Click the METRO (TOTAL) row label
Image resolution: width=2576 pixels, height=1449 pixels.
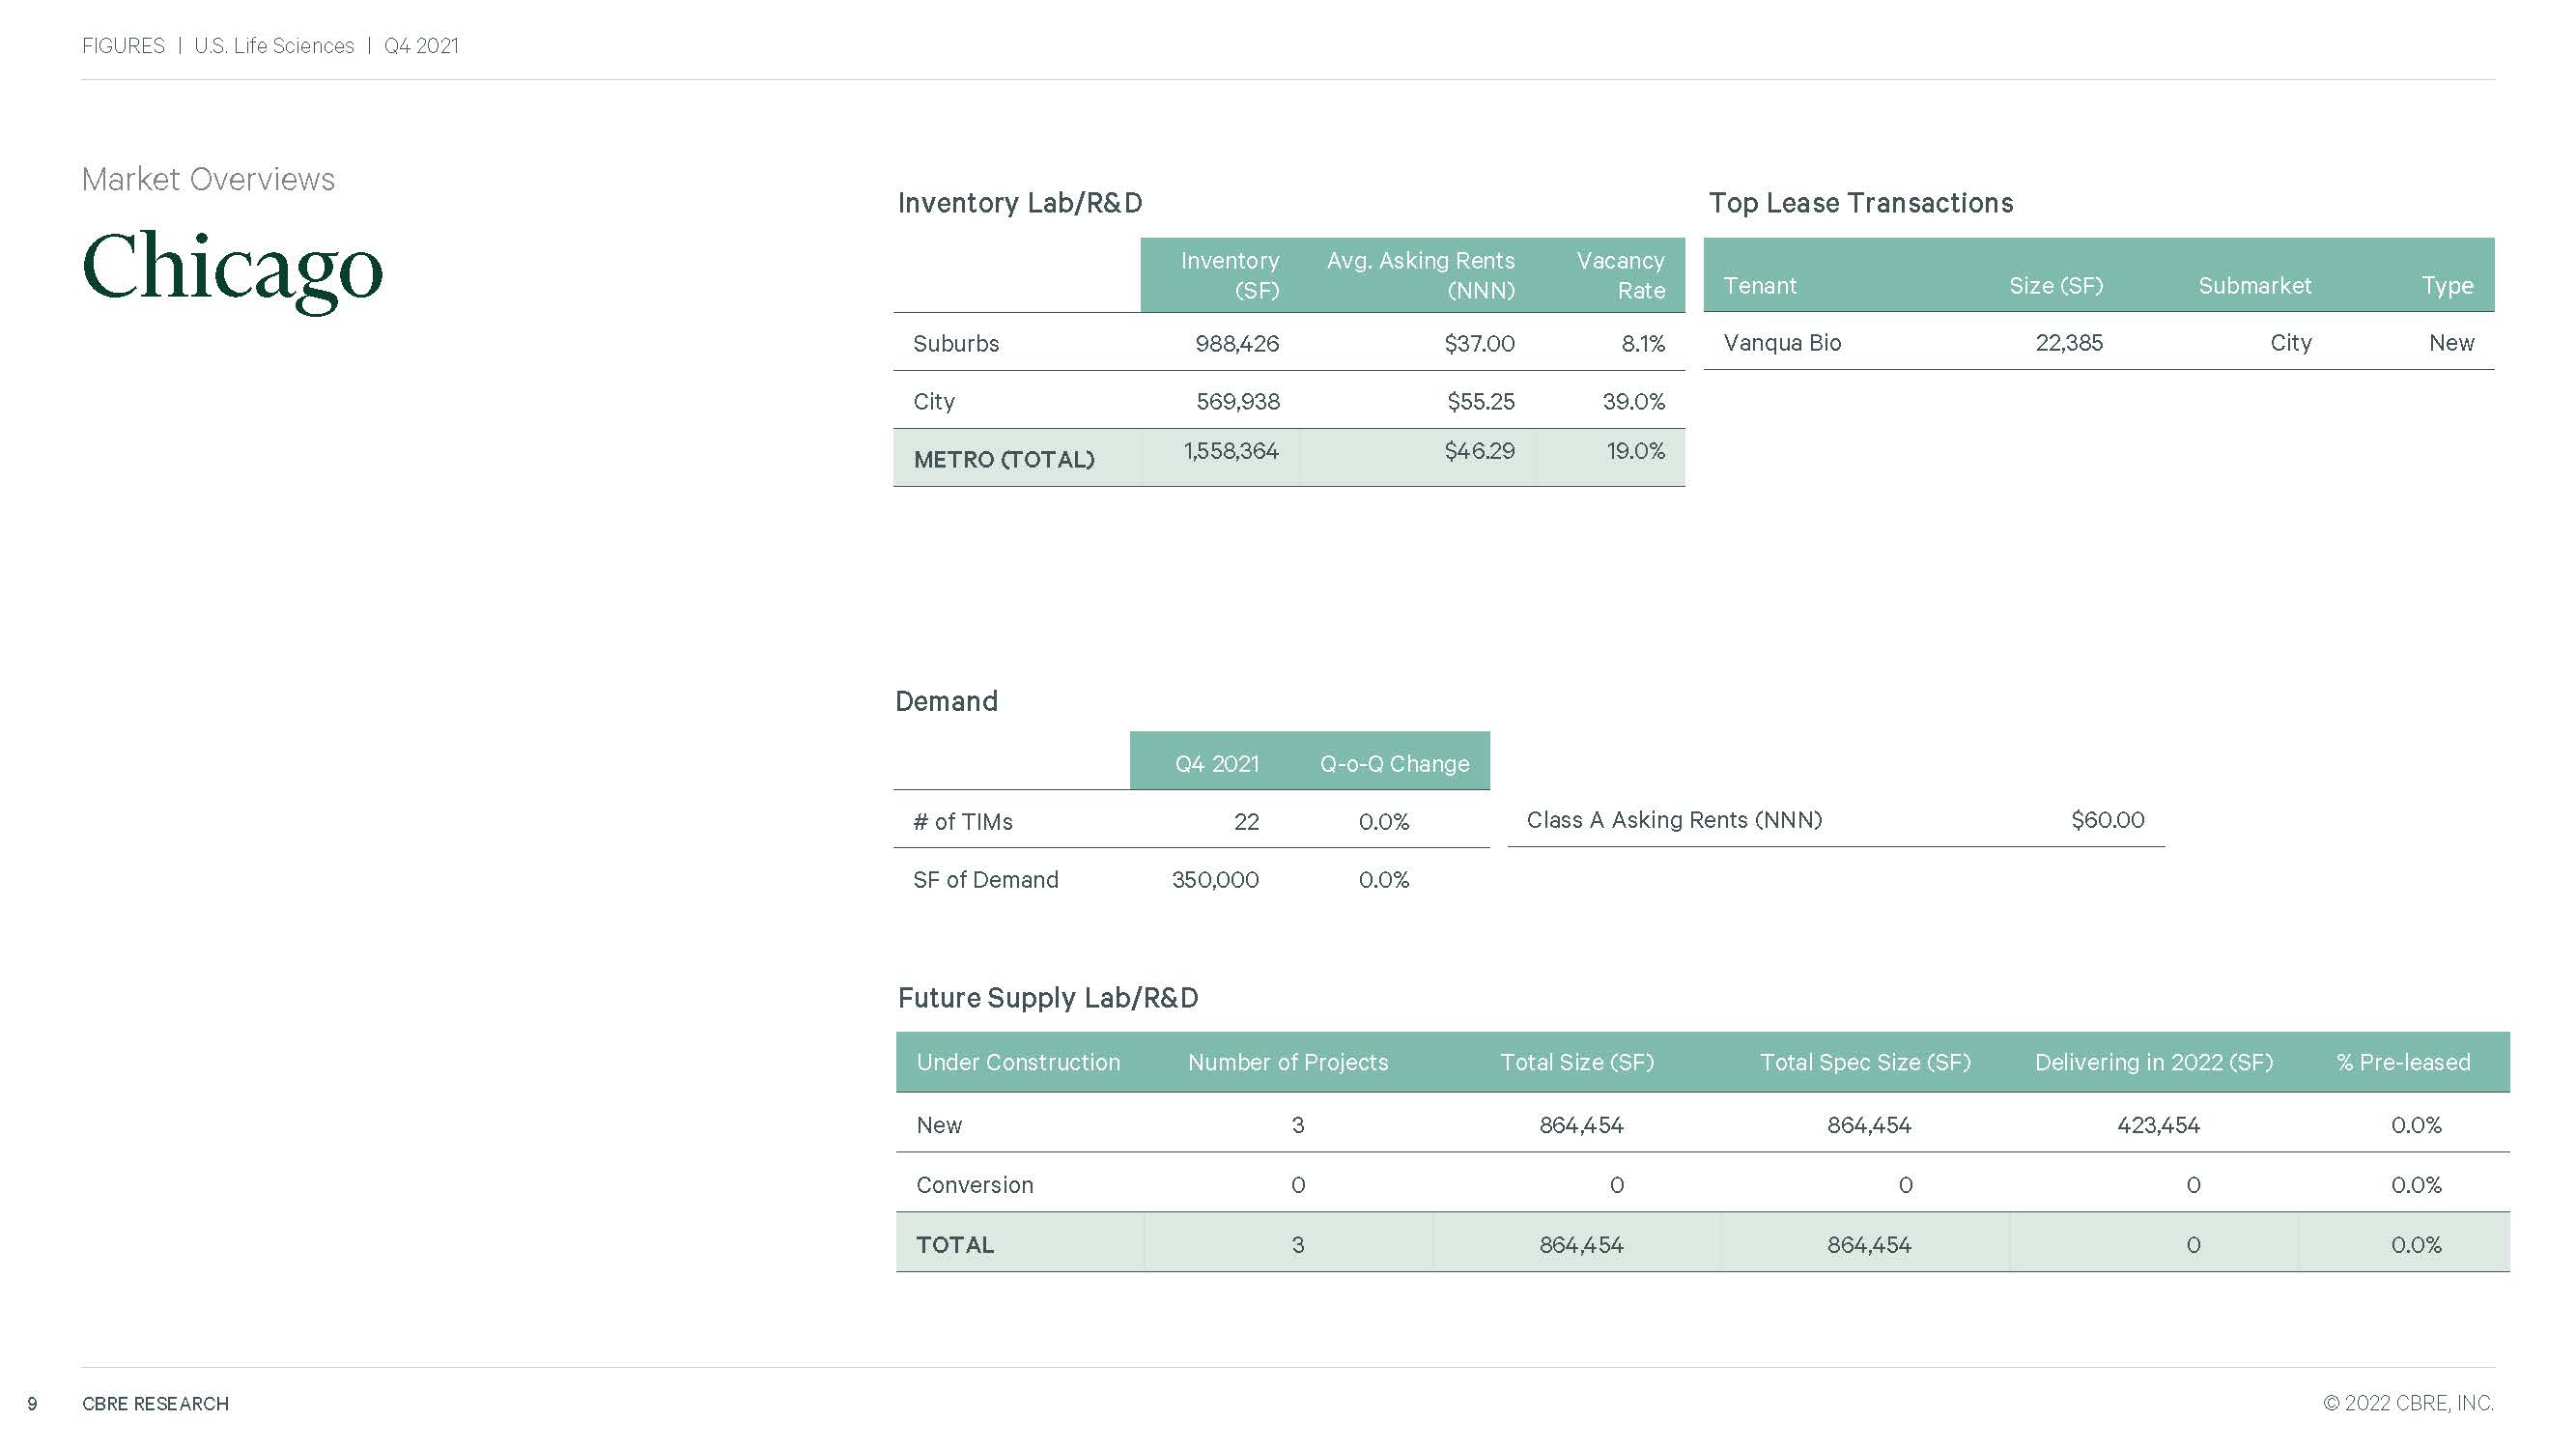click(x=1003, y=459)
